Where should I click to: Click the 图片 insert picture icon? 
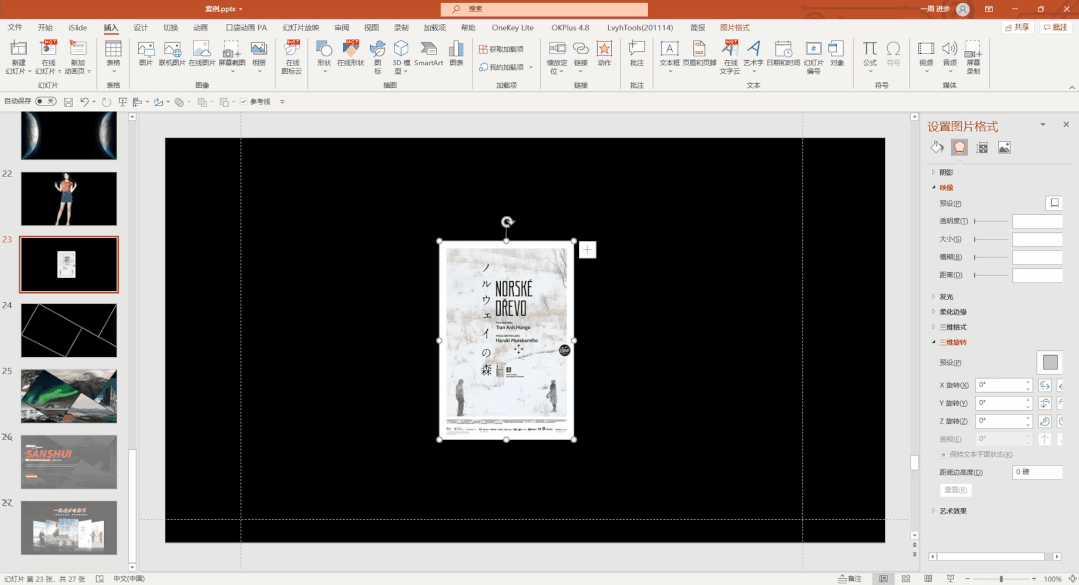click(146, 53)
